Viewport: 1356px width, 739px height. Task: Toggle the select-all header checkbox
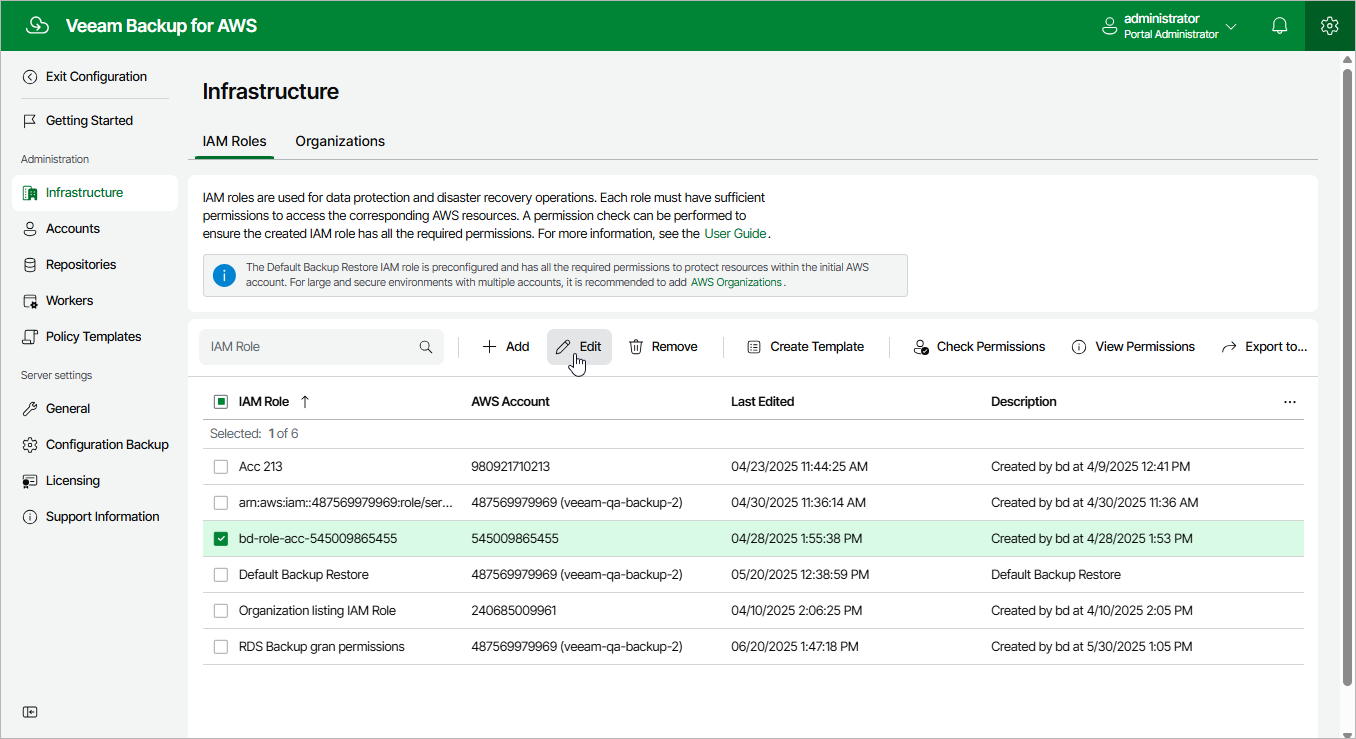tap(221, 402)
